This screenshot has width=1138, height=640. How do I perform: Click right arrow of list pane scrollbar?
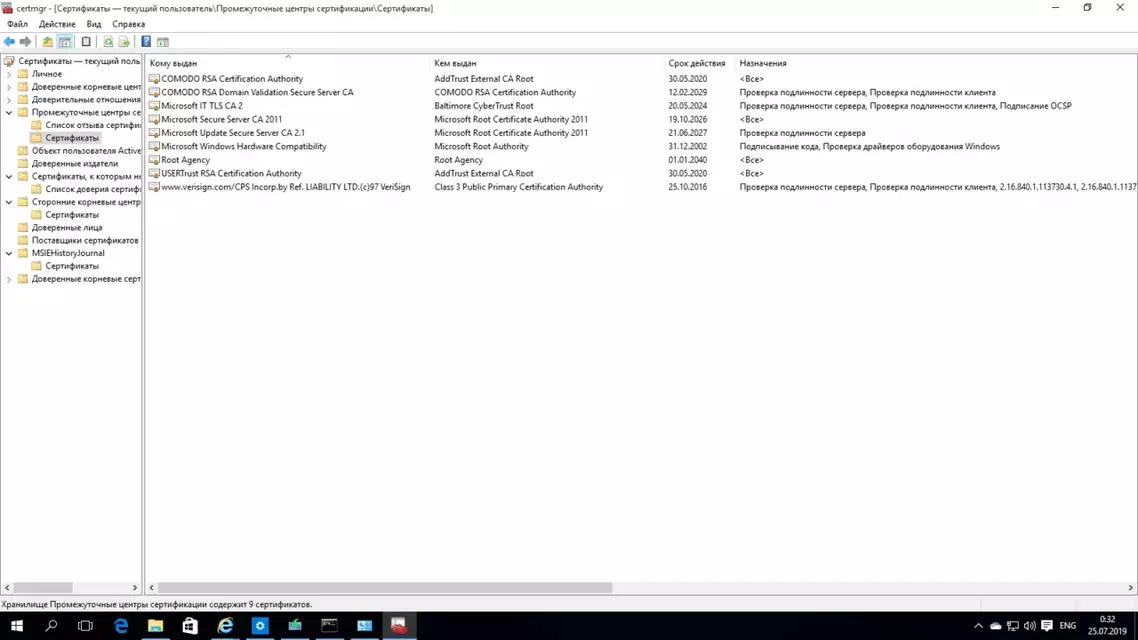coord(1130,588)
